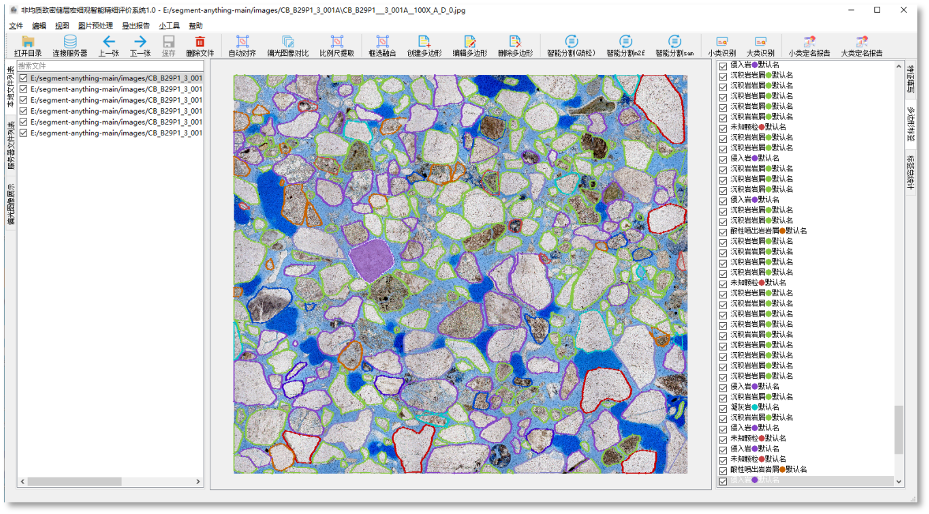Click the purple-filled grain polygon in the image
929x514 pixels.
370,259
